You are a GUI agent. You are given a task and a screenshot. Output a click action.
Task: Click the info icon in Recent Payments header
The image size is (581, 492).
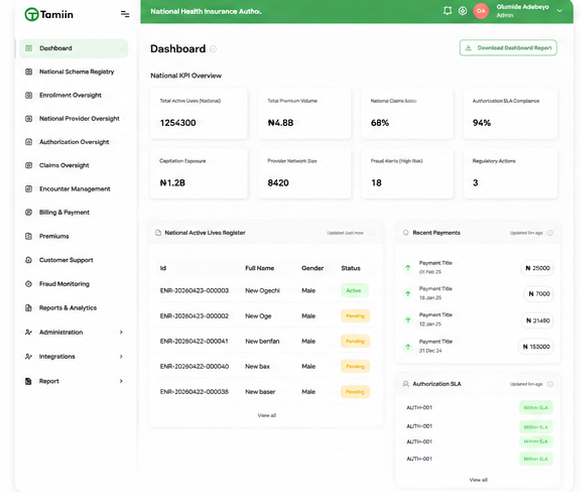pos(550,233)
